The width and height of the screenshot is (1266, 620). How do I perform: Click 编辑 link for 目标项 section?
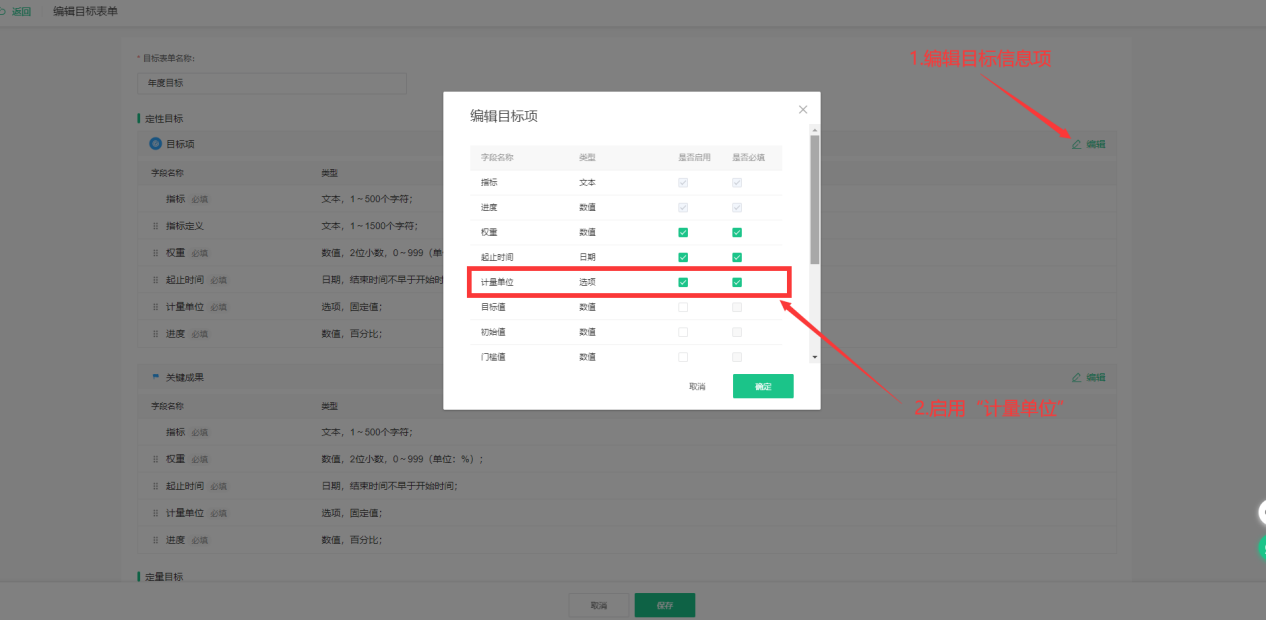[1096, 144]
